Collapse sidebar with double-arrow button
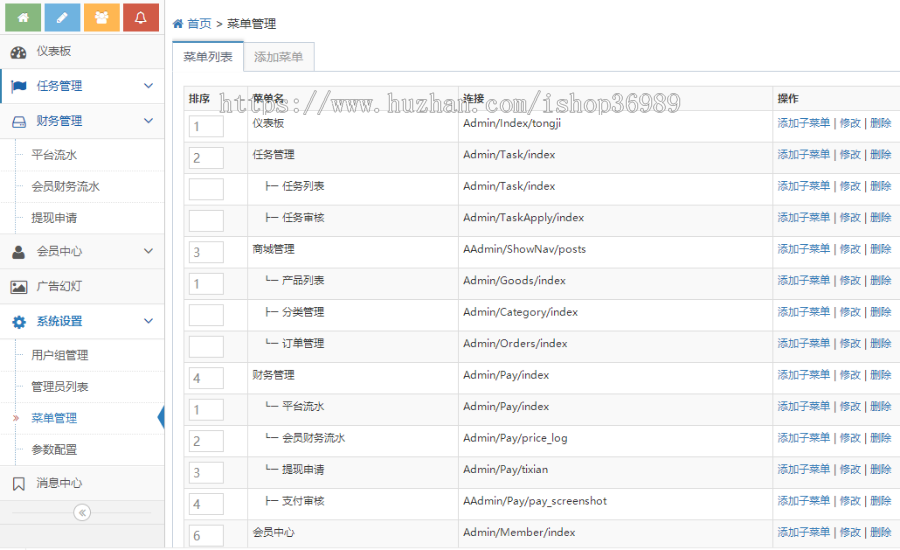 [82, 512]
